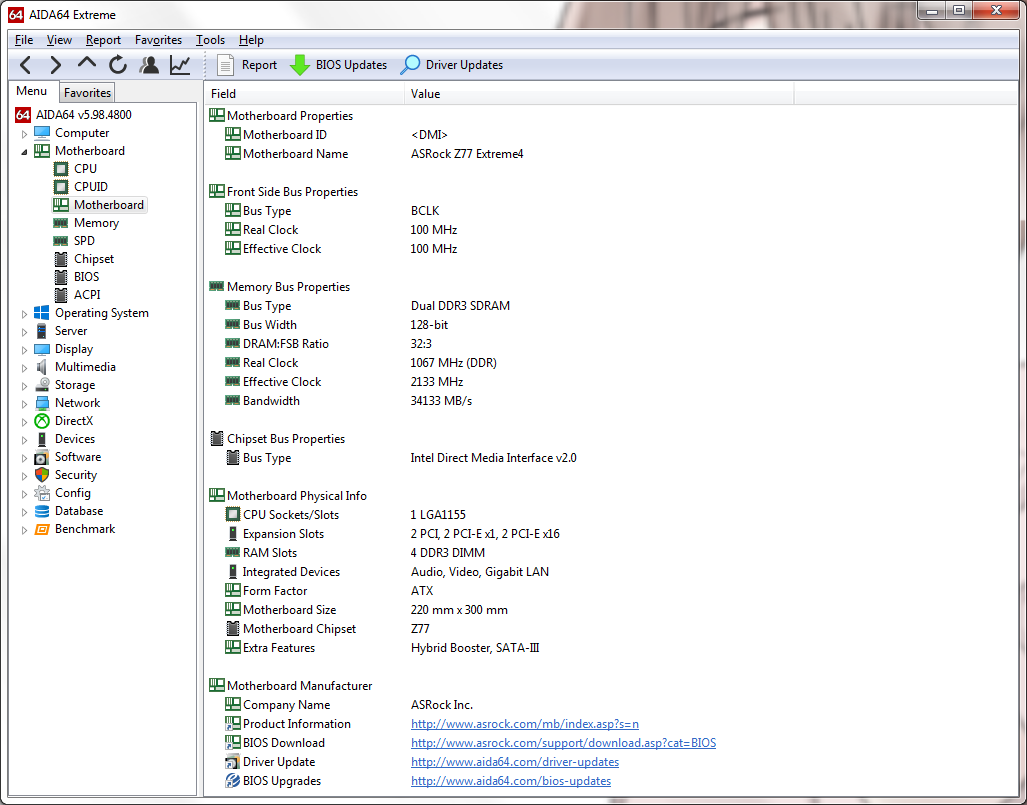Click the AIDA64 app icon in title bar

tap(16, 14)
